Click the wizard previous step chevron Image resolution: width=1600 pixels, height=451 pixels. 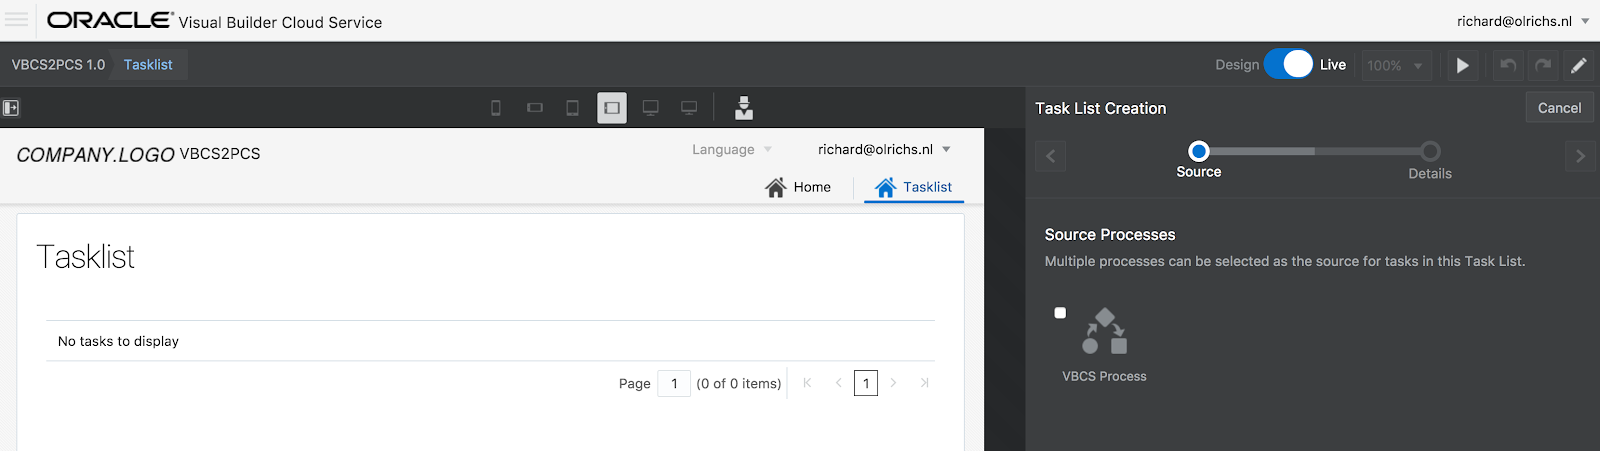(1050, 156)
